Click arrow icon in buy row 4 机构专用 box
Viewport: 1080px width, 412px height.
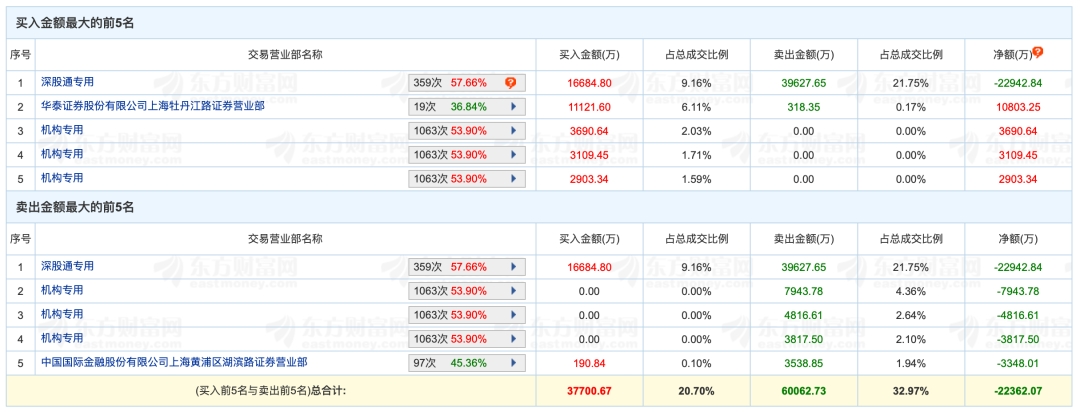(513, 155)
